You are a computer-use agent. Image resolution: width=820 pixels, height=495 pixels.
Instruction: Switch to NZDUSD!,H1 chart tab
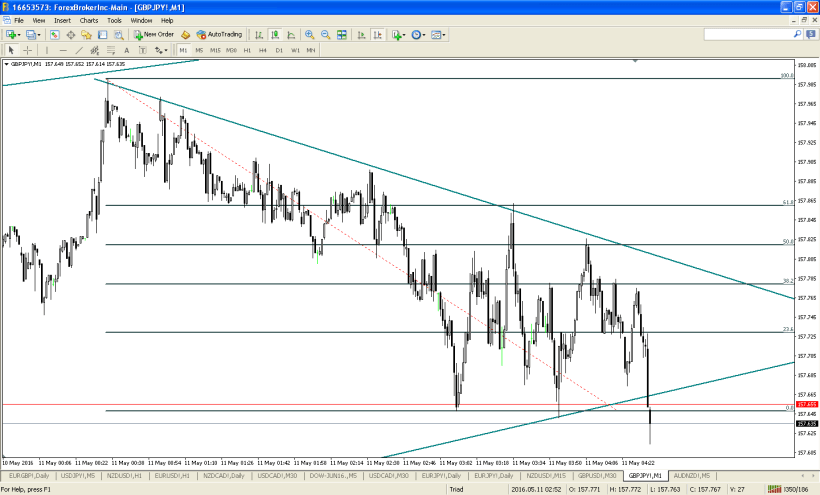pyautogui.click(x=124, y=476)
